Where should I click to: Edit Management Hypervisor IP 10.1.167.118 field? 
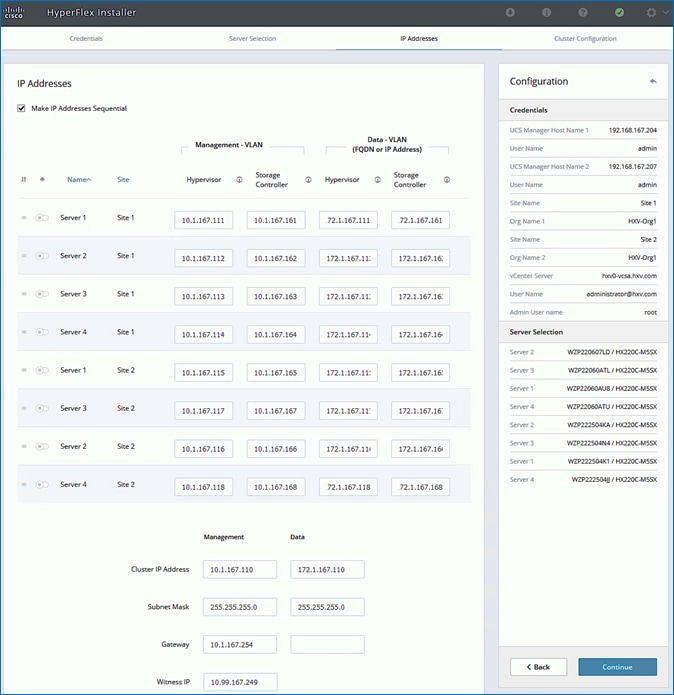point(203,487)
